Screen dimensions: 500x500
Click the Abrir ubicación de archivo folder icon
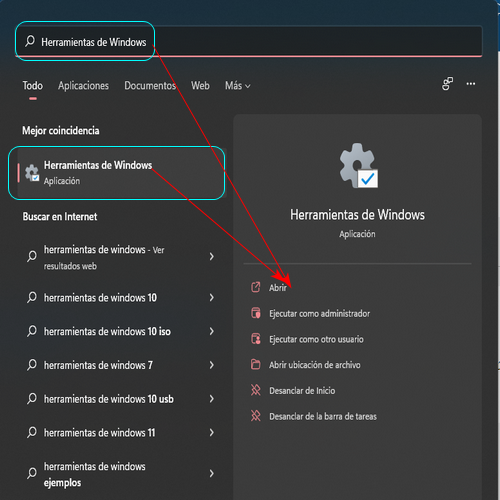pyautogui.click(x=256, y=364)
